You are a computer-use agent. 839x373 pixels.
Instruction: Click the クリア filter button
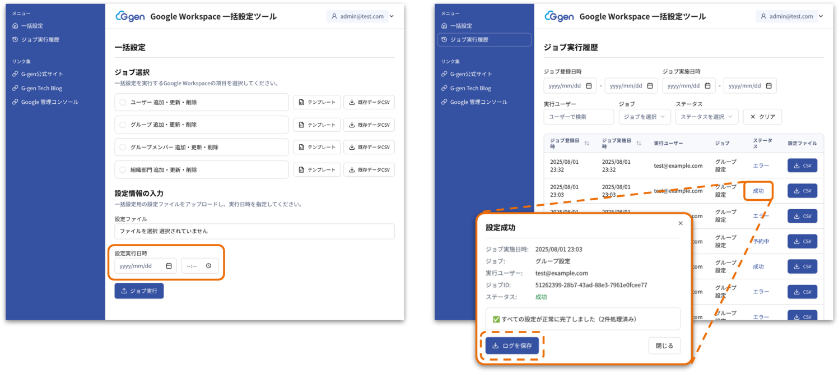762,117
